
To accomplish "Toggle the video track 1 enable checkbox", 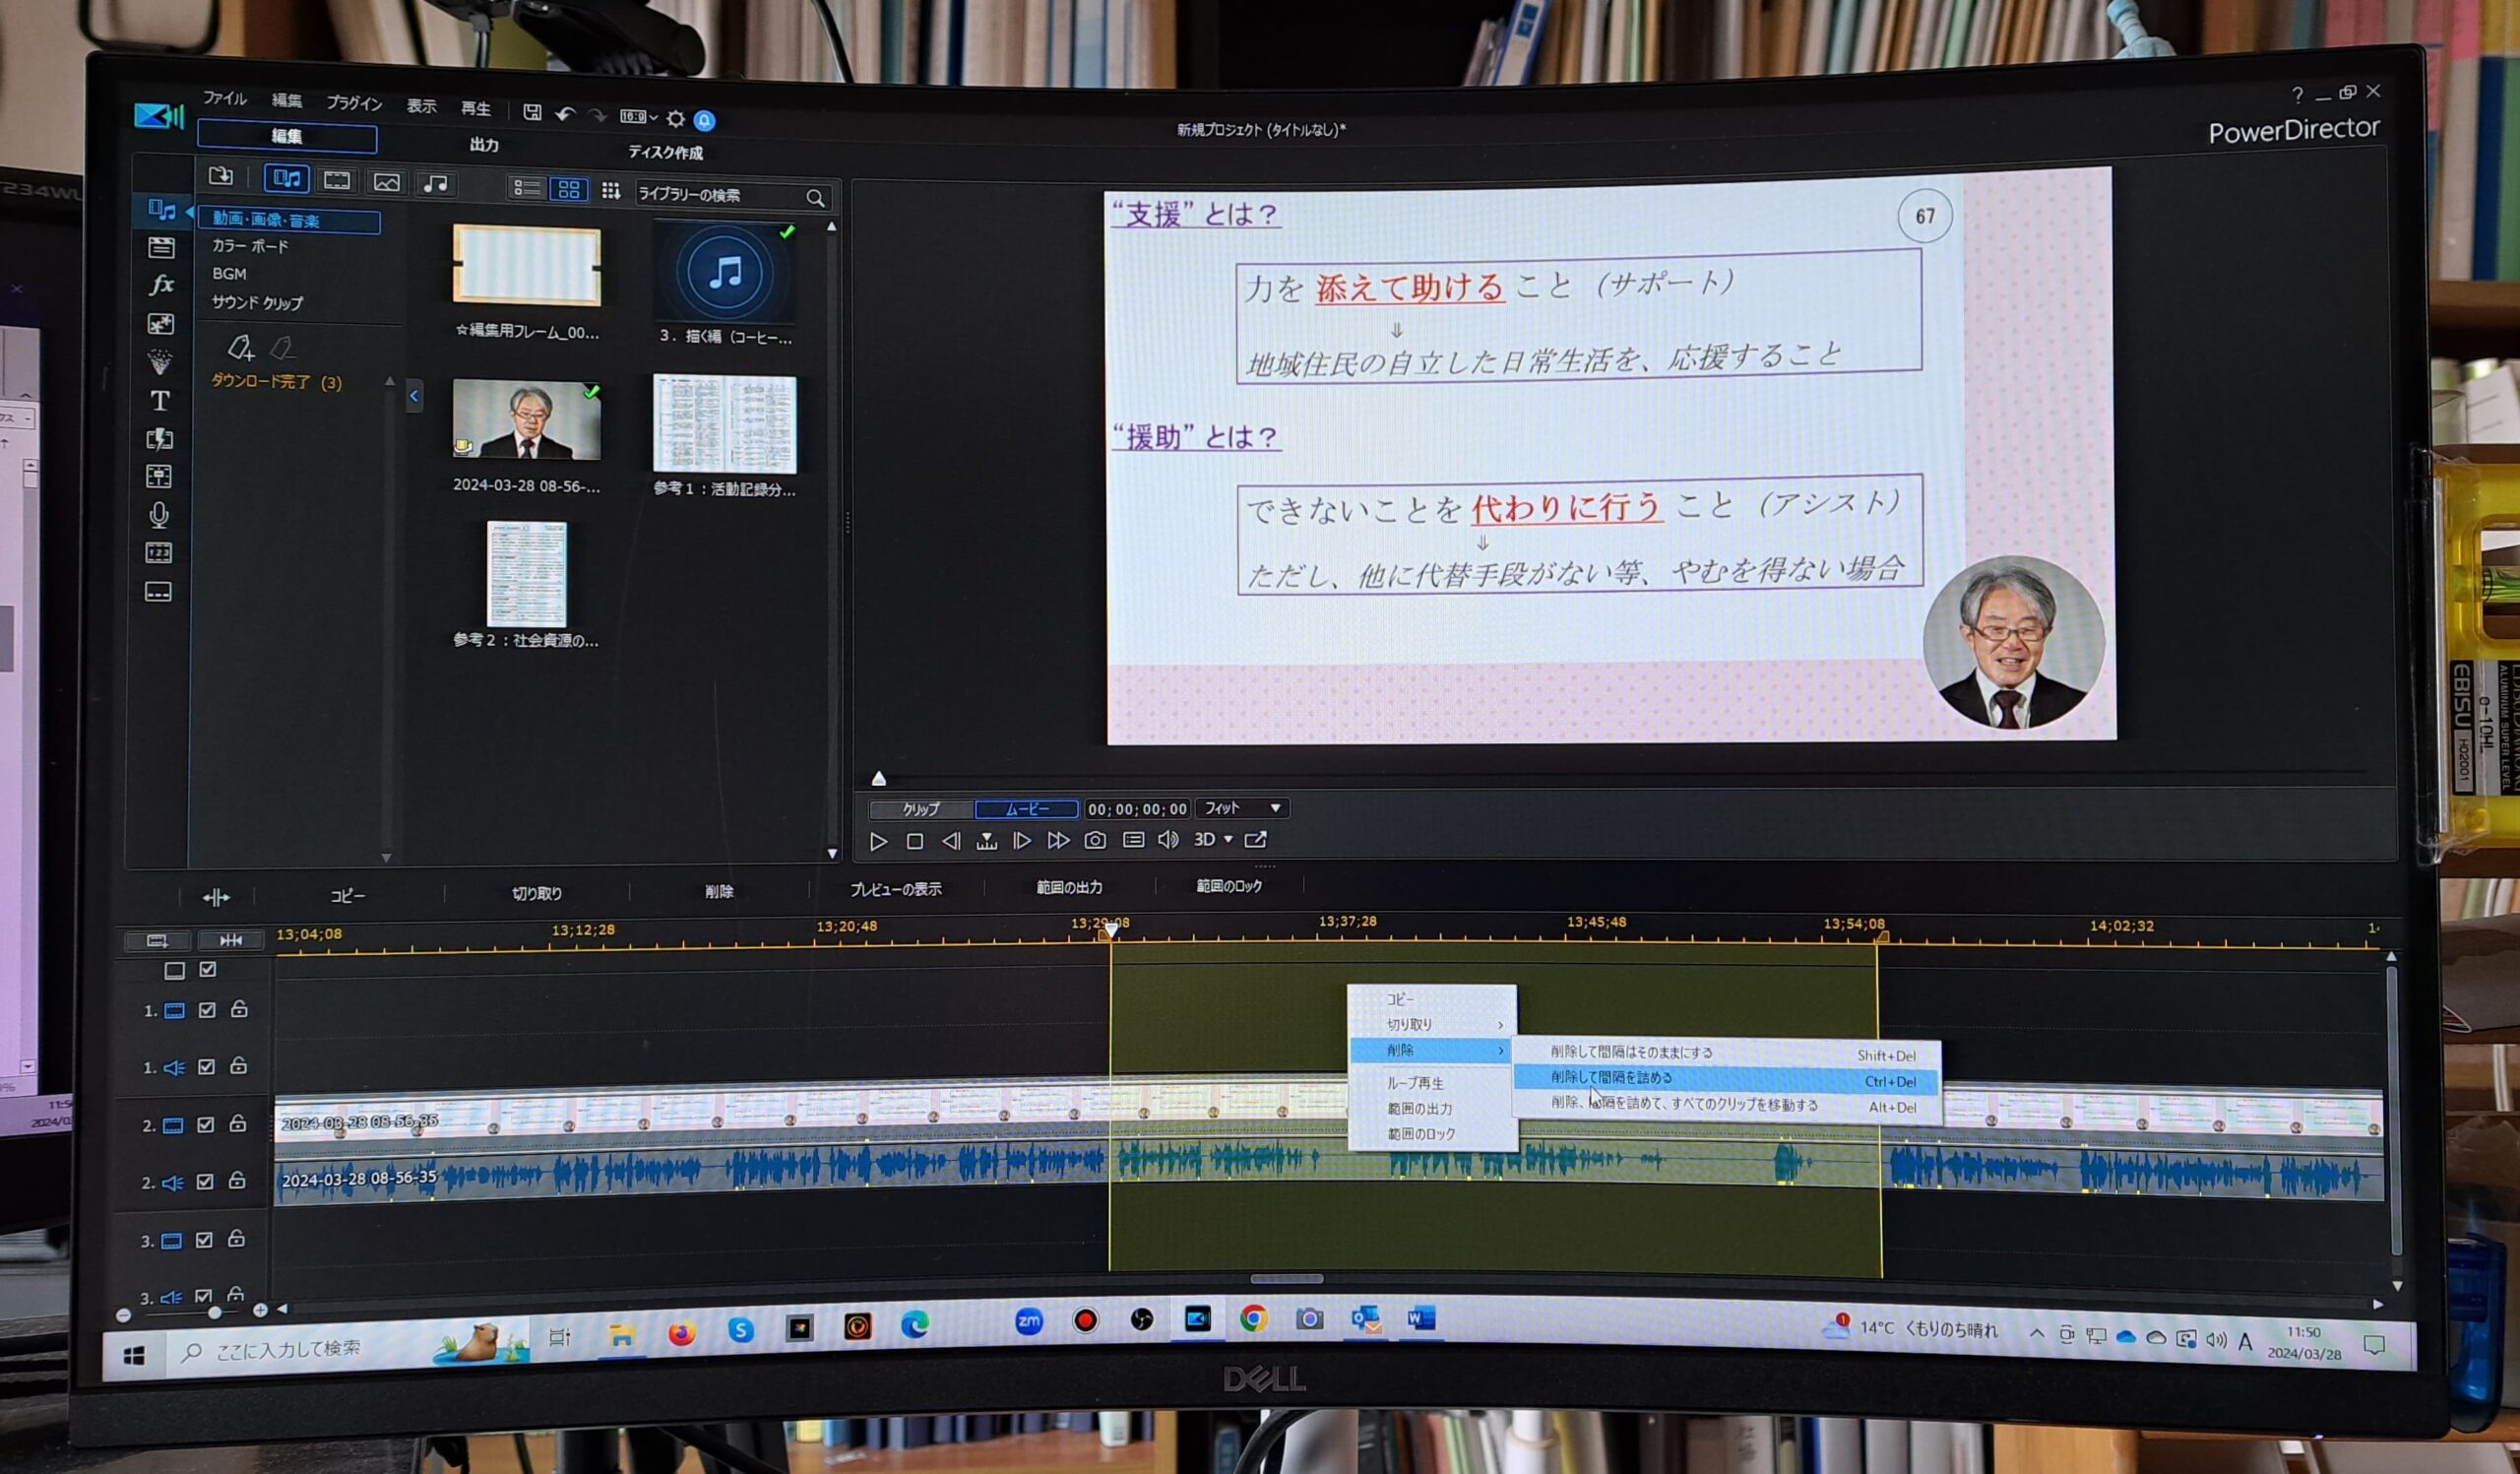I will (x=207, y=1010).
